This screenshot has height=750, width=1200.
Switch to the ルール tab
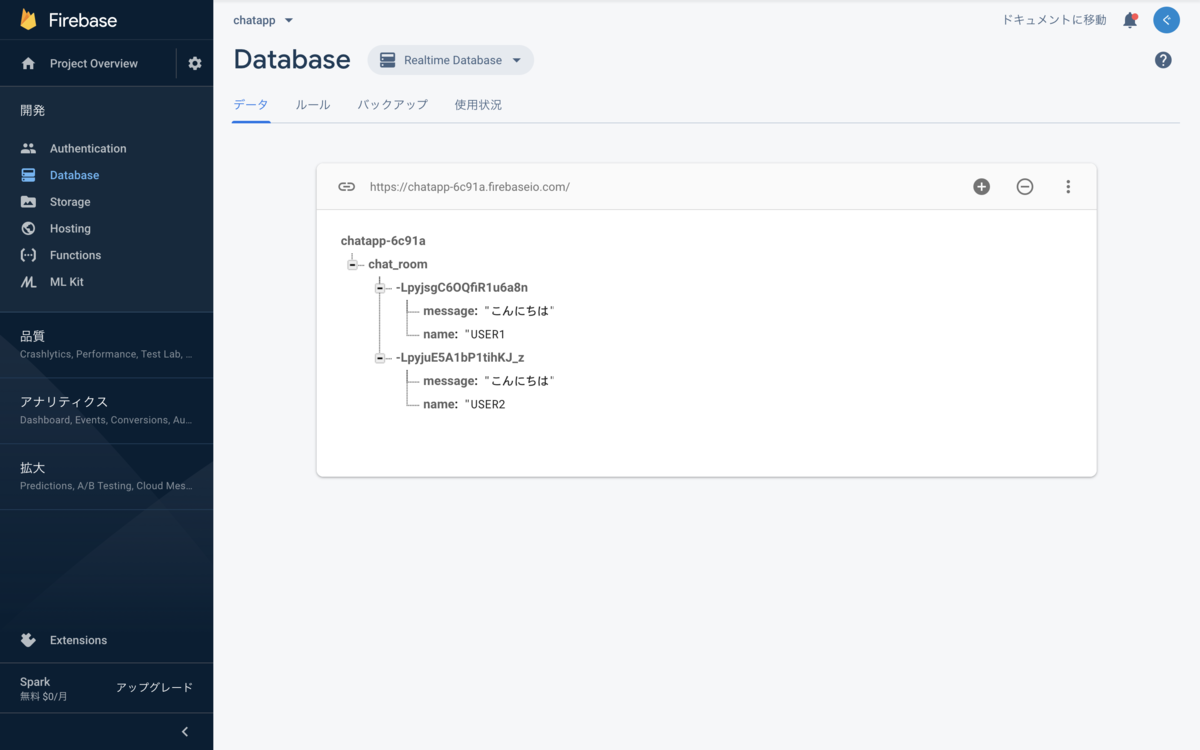pyautogui.click(x=313, y=104)
